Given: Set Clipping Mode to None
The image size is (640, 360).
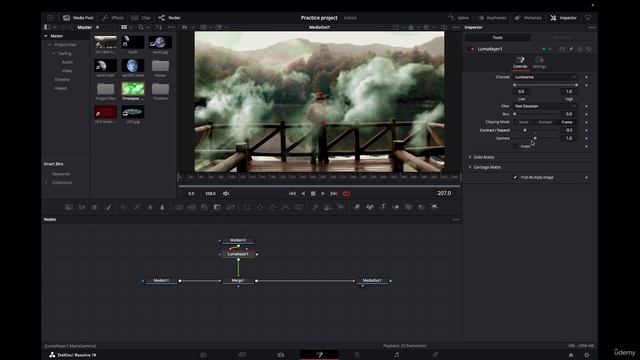Looking at the screenshot, I should pyautogui.click(x=523, y=122).
